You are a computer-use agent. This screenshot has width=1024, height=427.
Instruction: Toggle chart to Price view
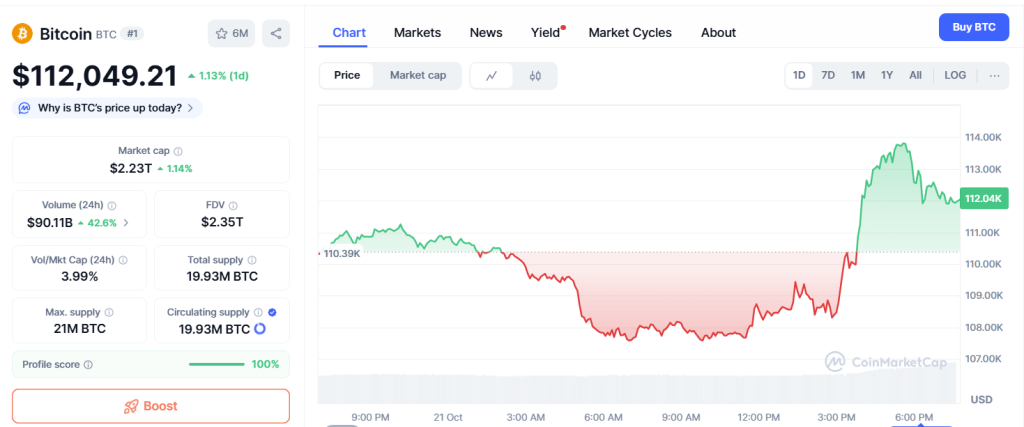[x=347, y=75]
